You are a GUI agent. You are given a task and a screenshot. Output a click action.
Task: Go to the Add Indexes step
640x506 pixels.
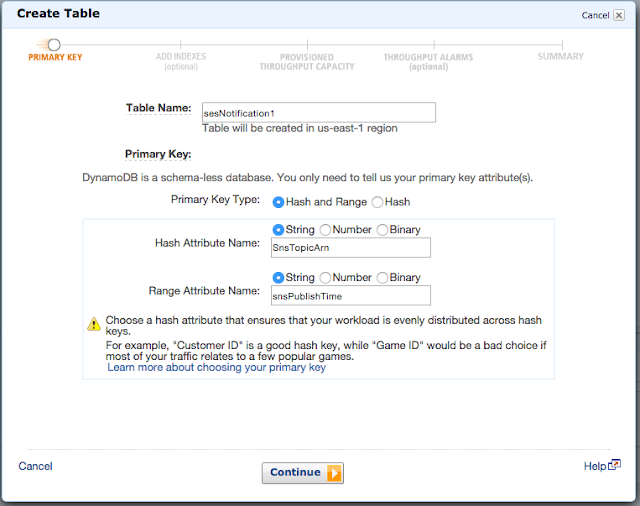(181, 61)
